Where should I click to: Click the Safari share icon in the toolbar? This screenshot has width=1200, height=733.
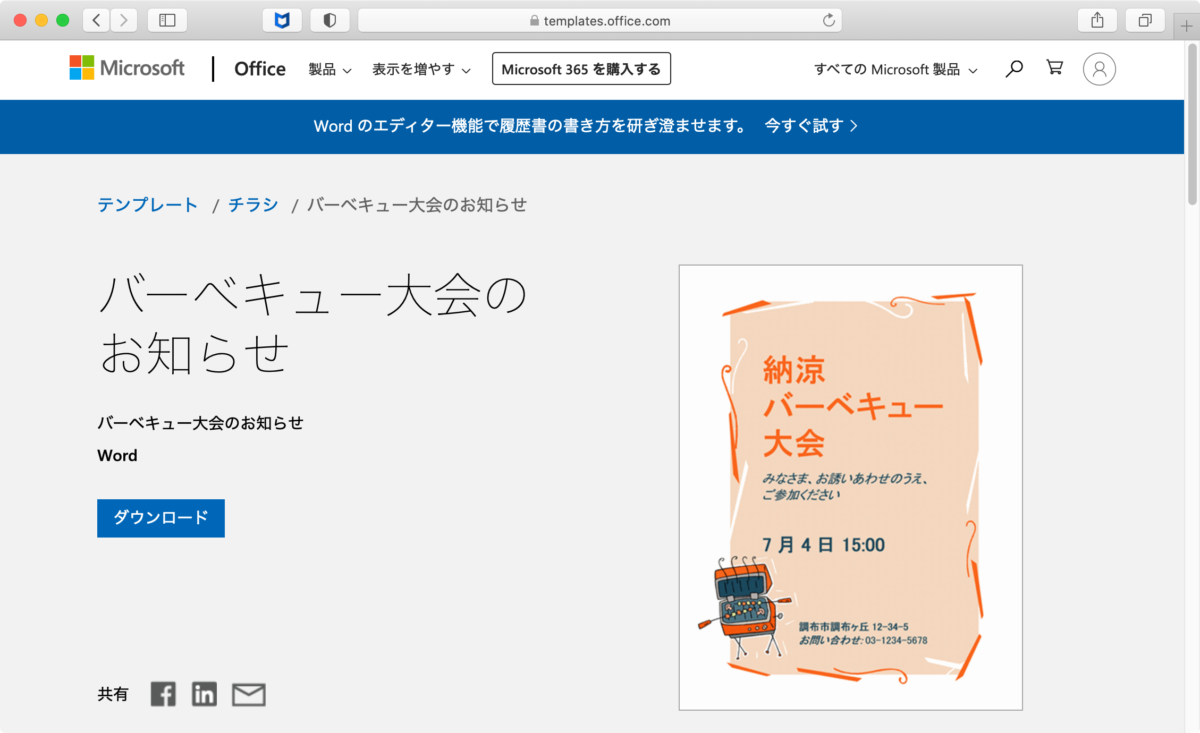(1096, 20)
